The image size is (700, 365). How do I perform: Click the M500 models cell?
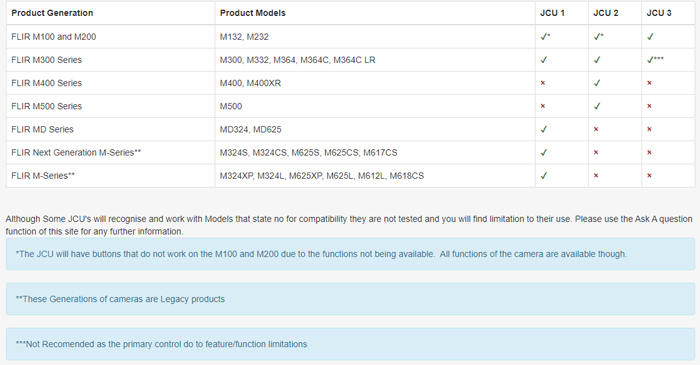pyautogui.click(x=375, y=106)
